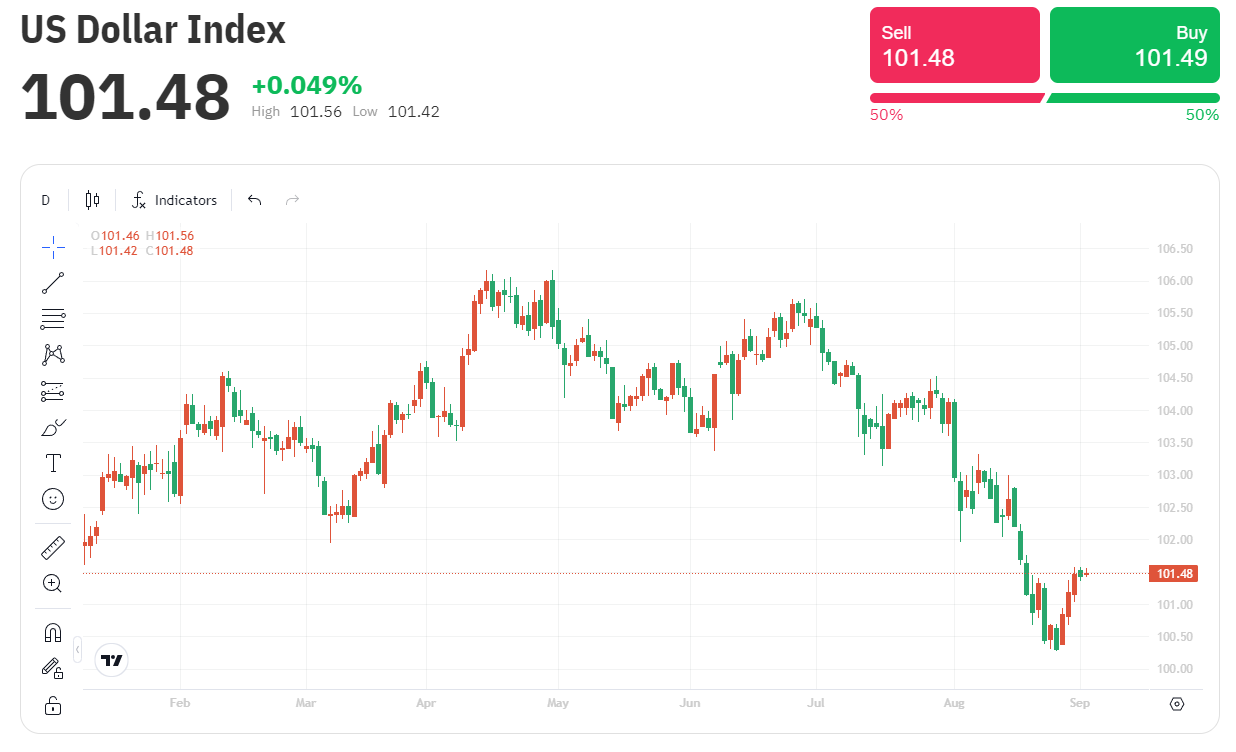Screen dimensions: 1236x752
Task: Select the ruler measure tool
Action: click(x=53, y=547)
